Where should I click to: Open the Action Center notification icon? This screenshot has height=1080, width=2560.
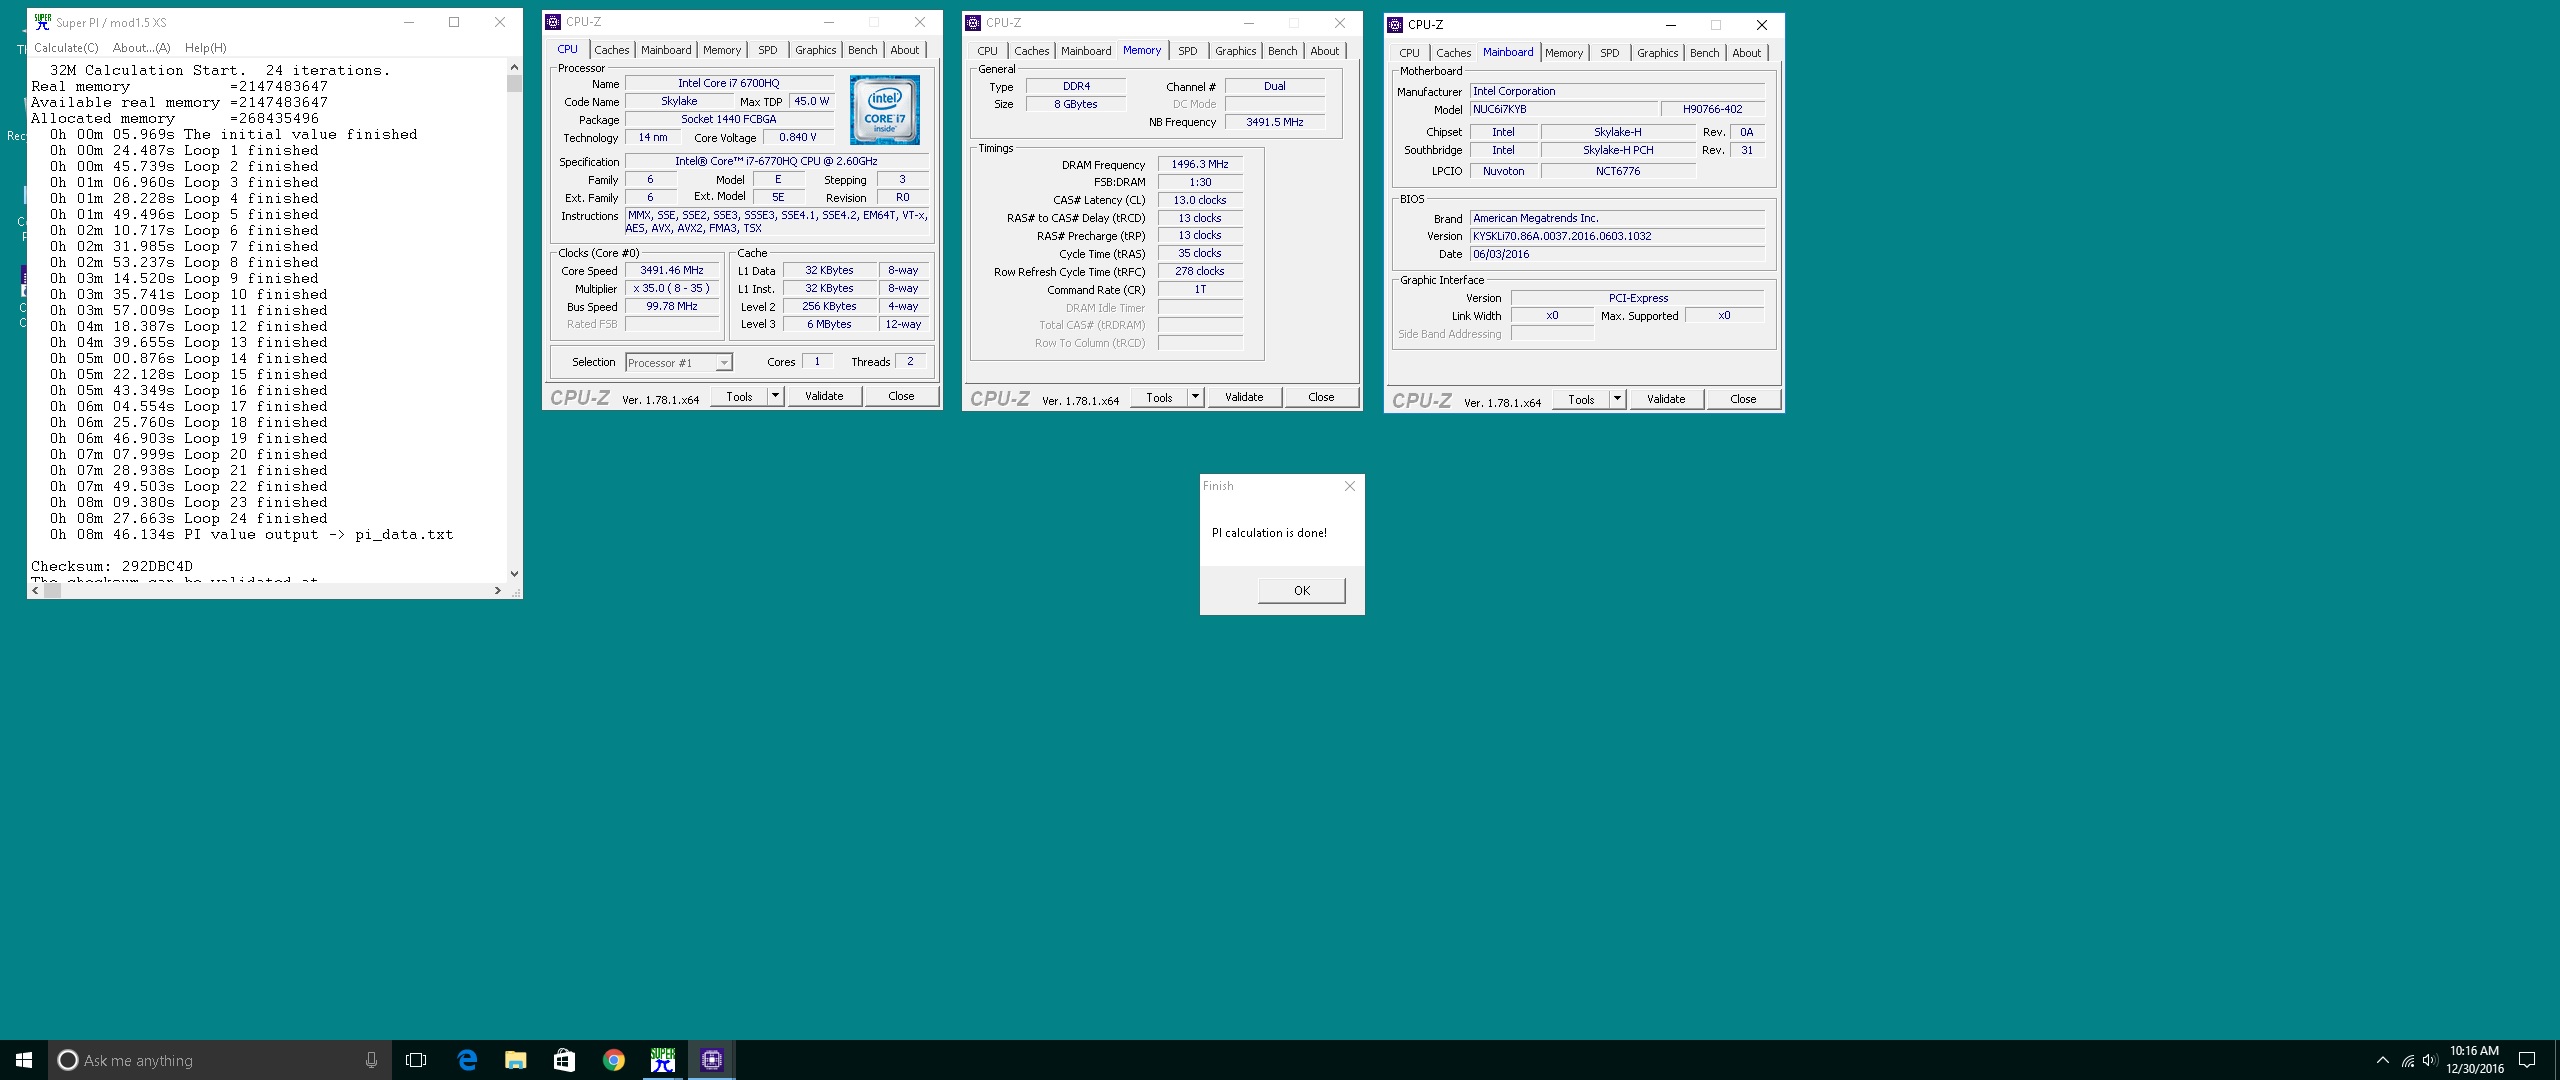[2527, 1060]
